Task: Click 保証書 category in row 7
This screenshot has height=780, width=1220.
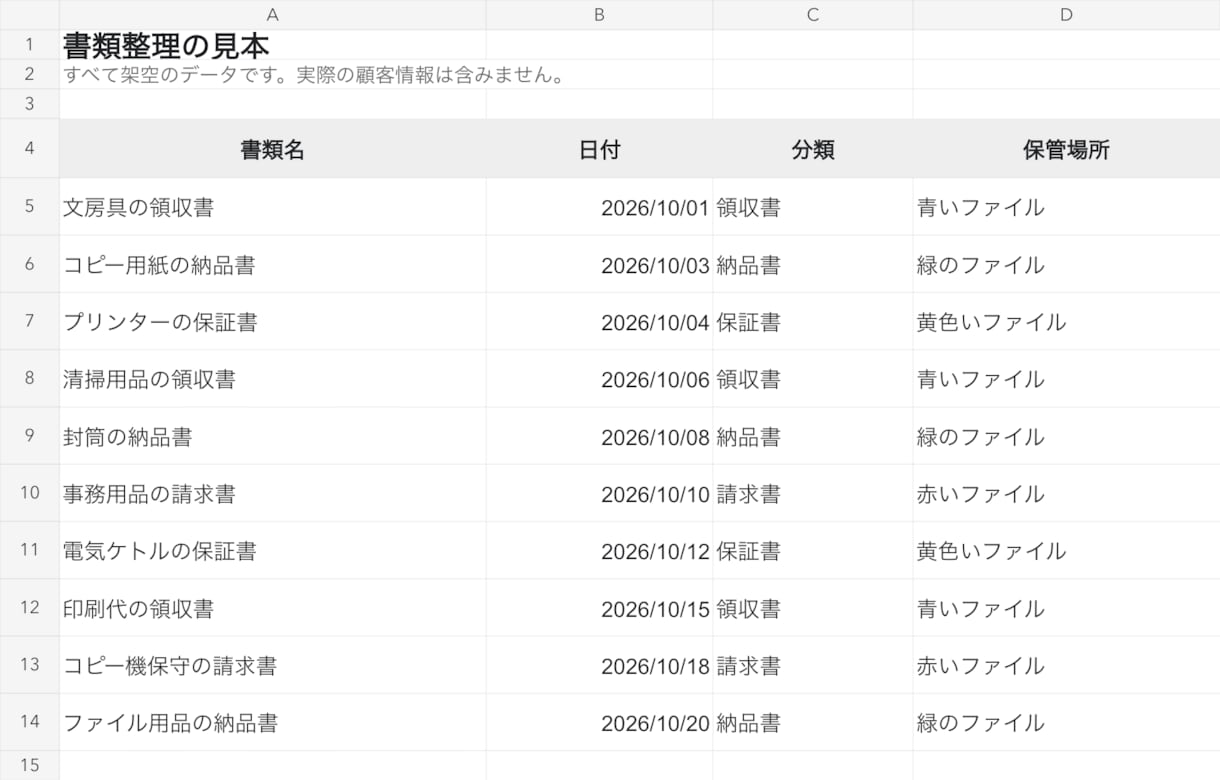Action: [x=812, y=321]
